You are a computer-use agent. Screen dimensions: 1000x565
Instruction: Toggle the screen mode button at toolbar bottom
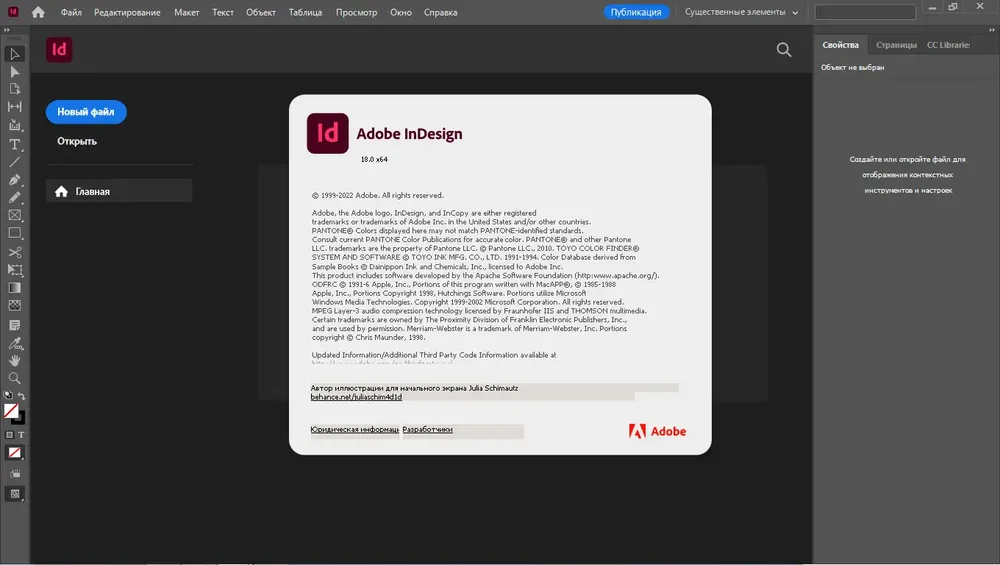coord(14,494)
